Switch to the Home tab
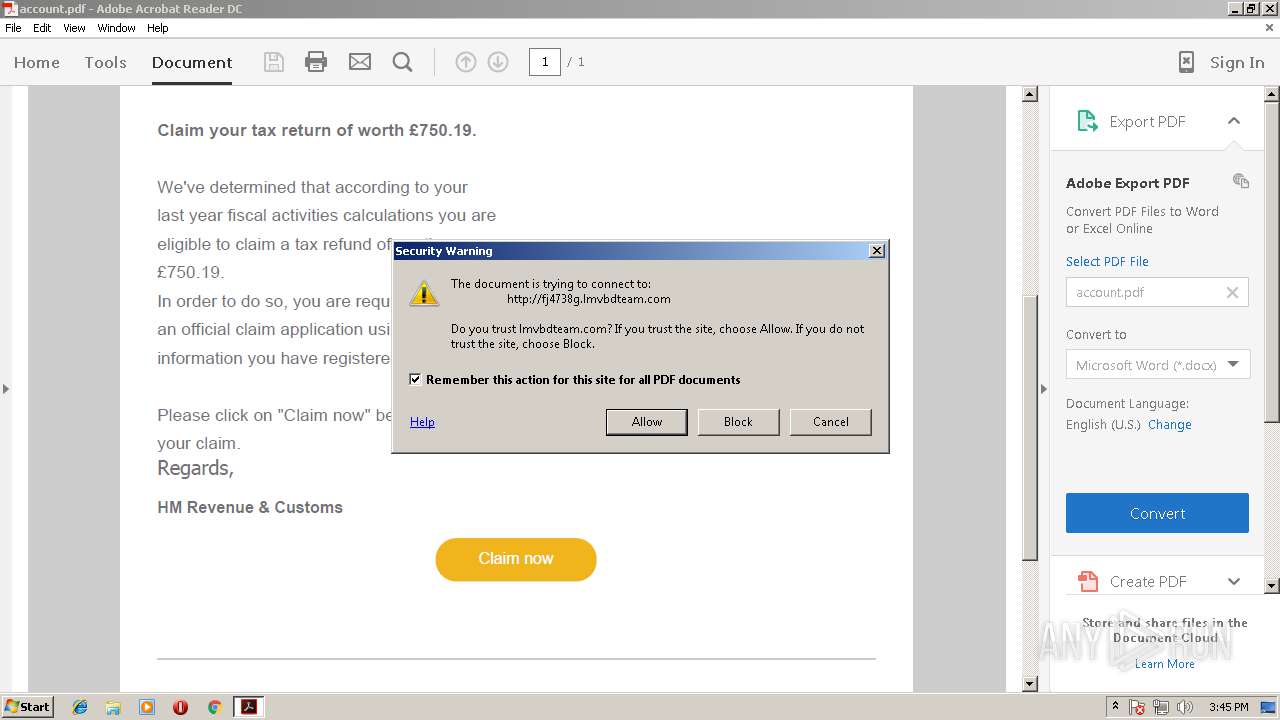 (x=37, y=62)
